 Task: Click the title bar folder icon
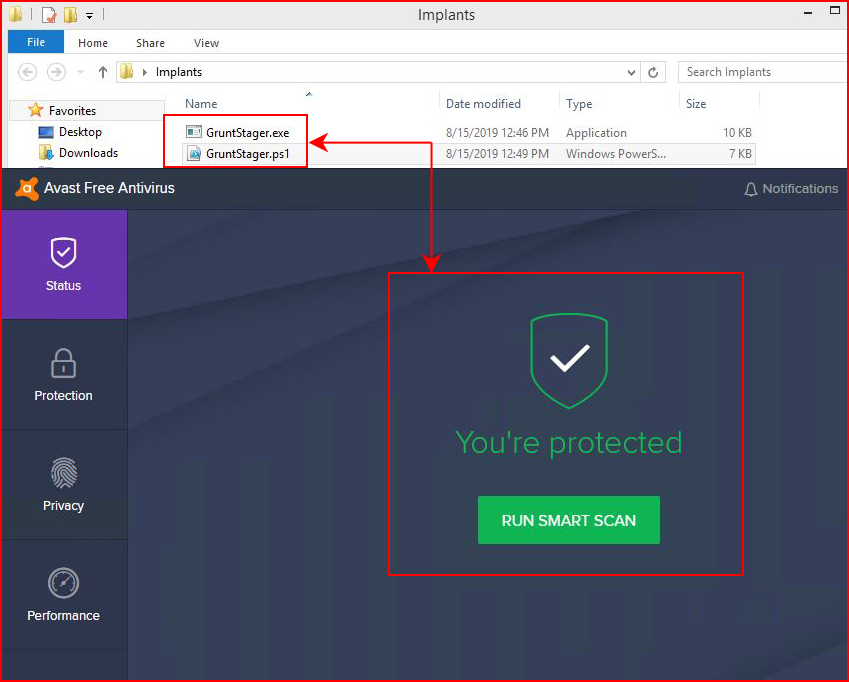point(16,14)
